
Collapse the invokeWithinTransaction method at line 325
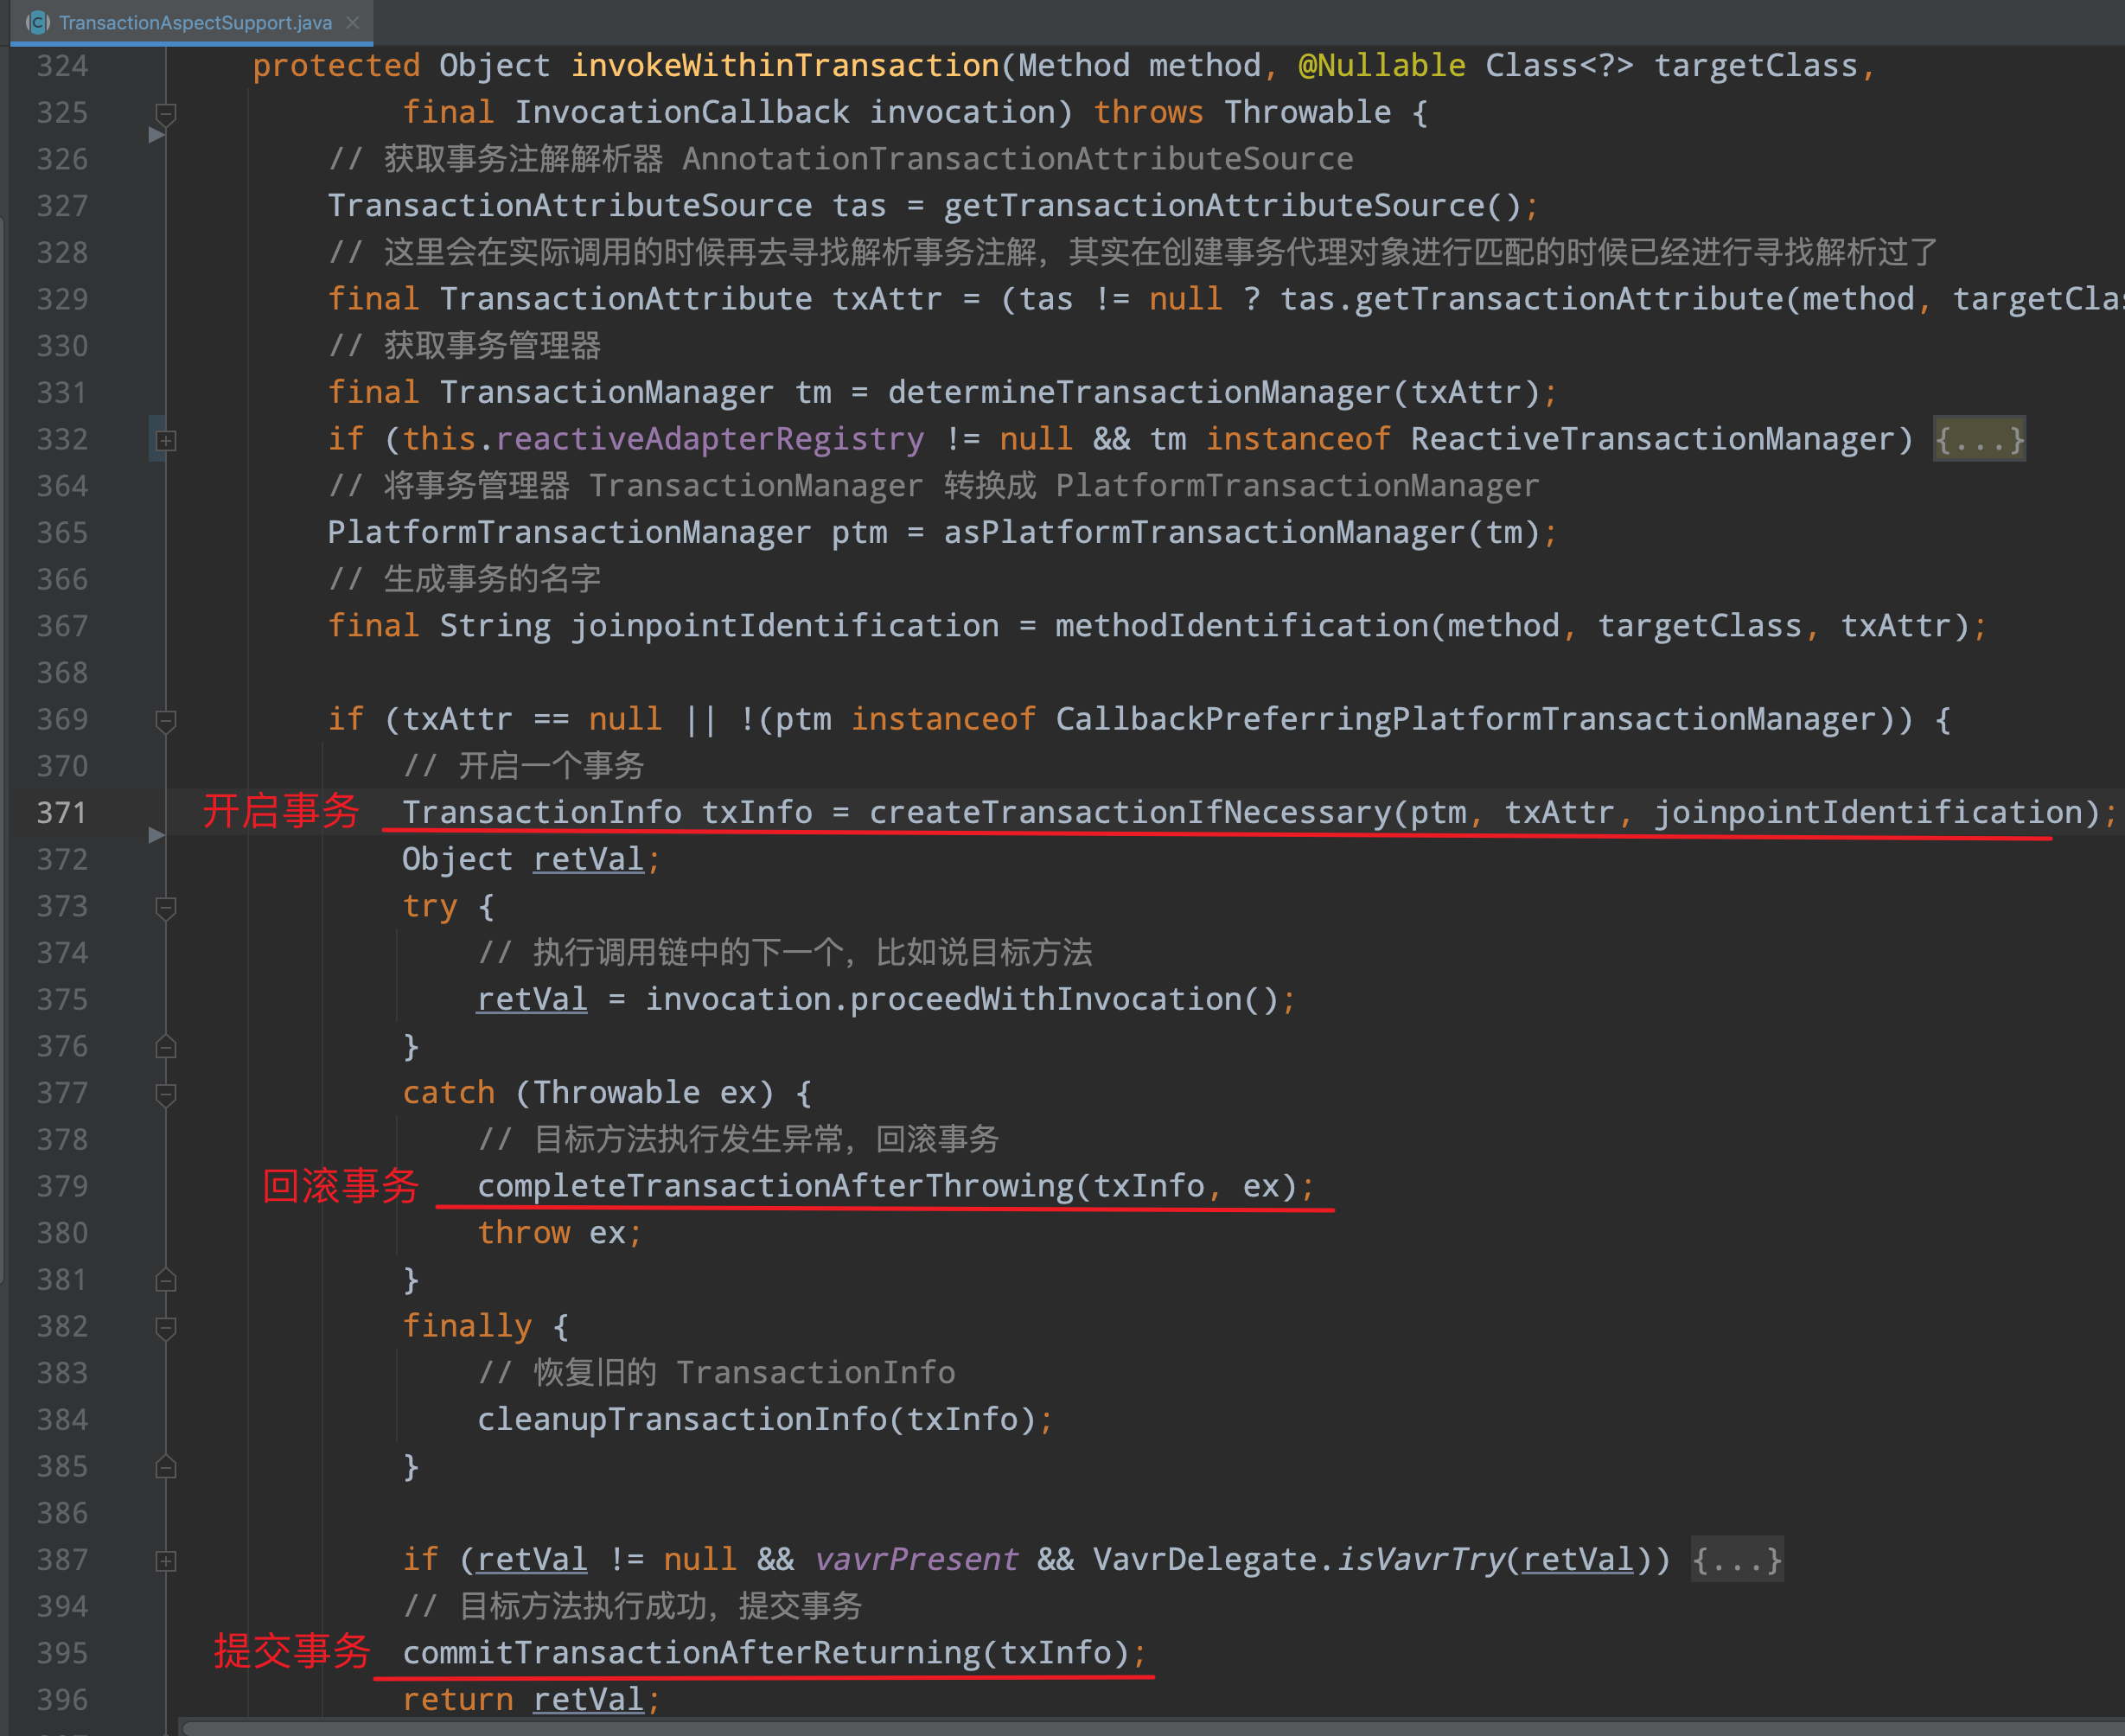pos(166,113)
